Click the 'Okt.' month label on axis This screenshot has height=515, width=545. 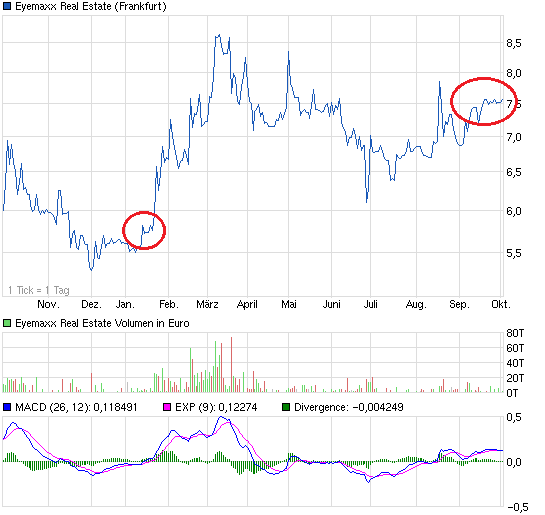501,304
